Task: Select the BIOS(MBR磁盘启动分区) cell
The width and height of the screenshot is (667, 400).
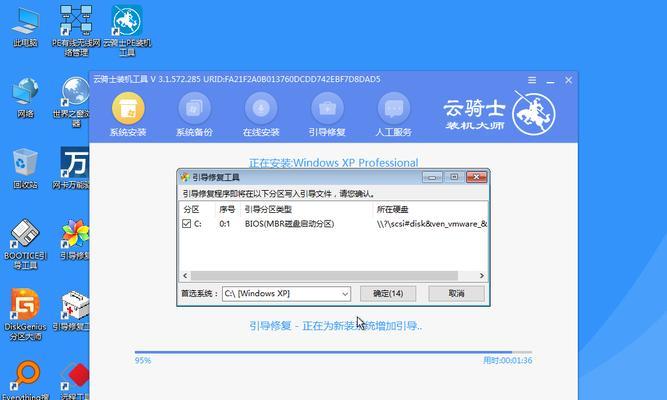Action: click(289, 224)
